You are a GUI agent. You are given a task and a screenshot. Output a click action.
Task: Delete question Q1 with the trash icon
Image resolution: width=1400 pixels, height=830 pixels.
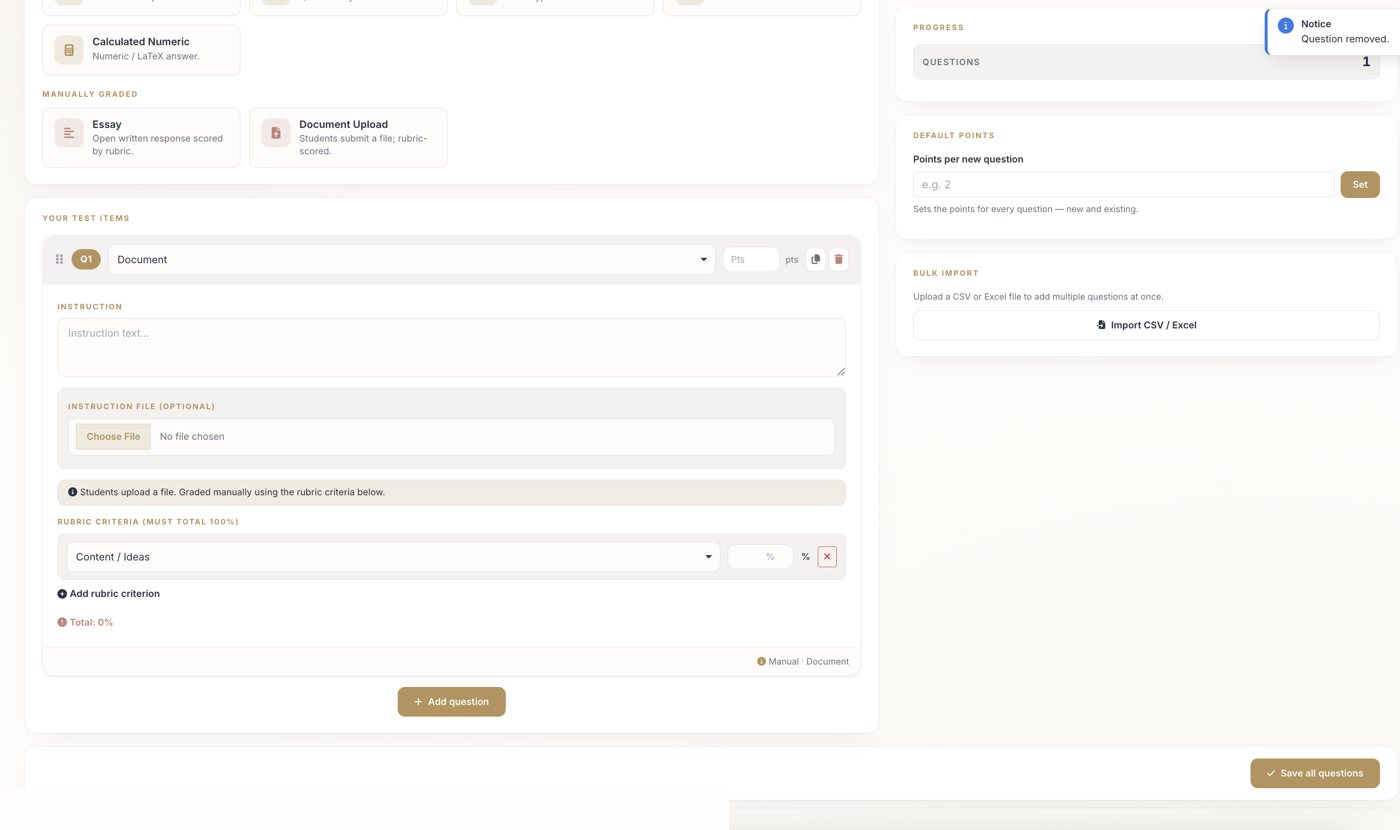[x=839, y=260]
